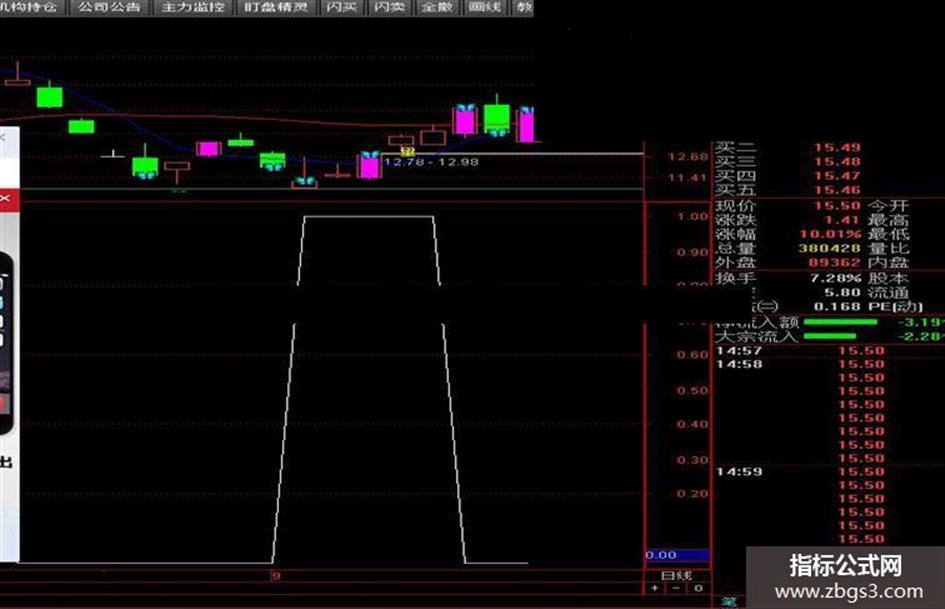Open the 公司公告 tab
This screenshot has height=609, width=945.
(110, 7)
